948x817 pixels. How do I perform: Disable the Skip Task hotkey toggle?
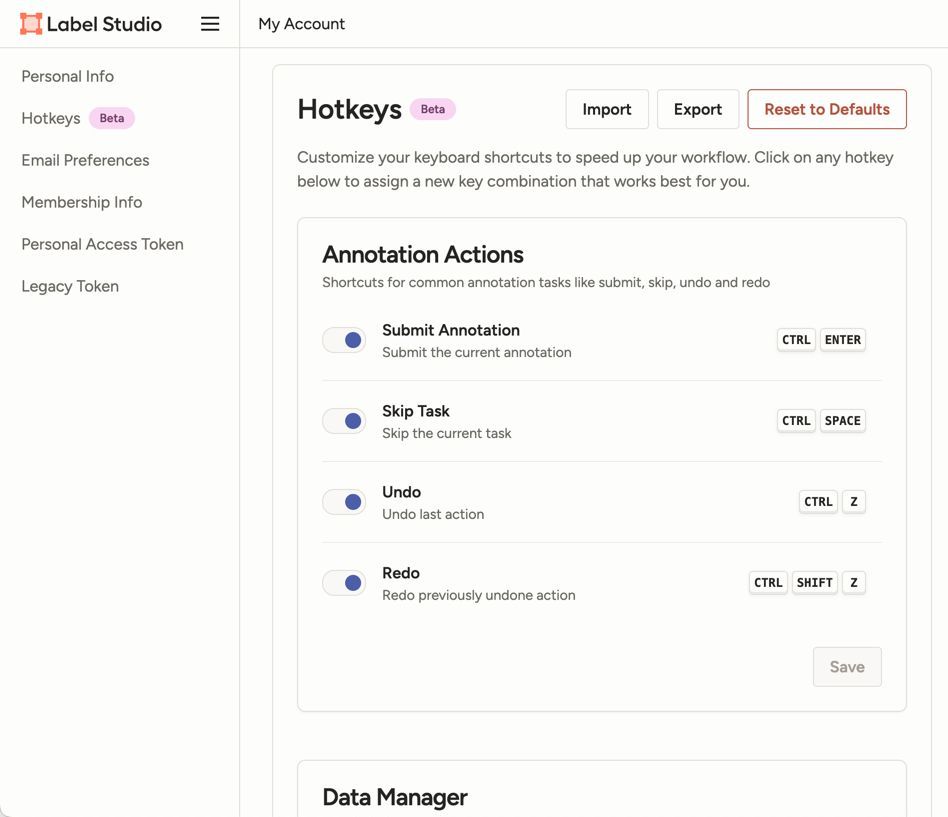pyautogui.click(x=344, y=421)
